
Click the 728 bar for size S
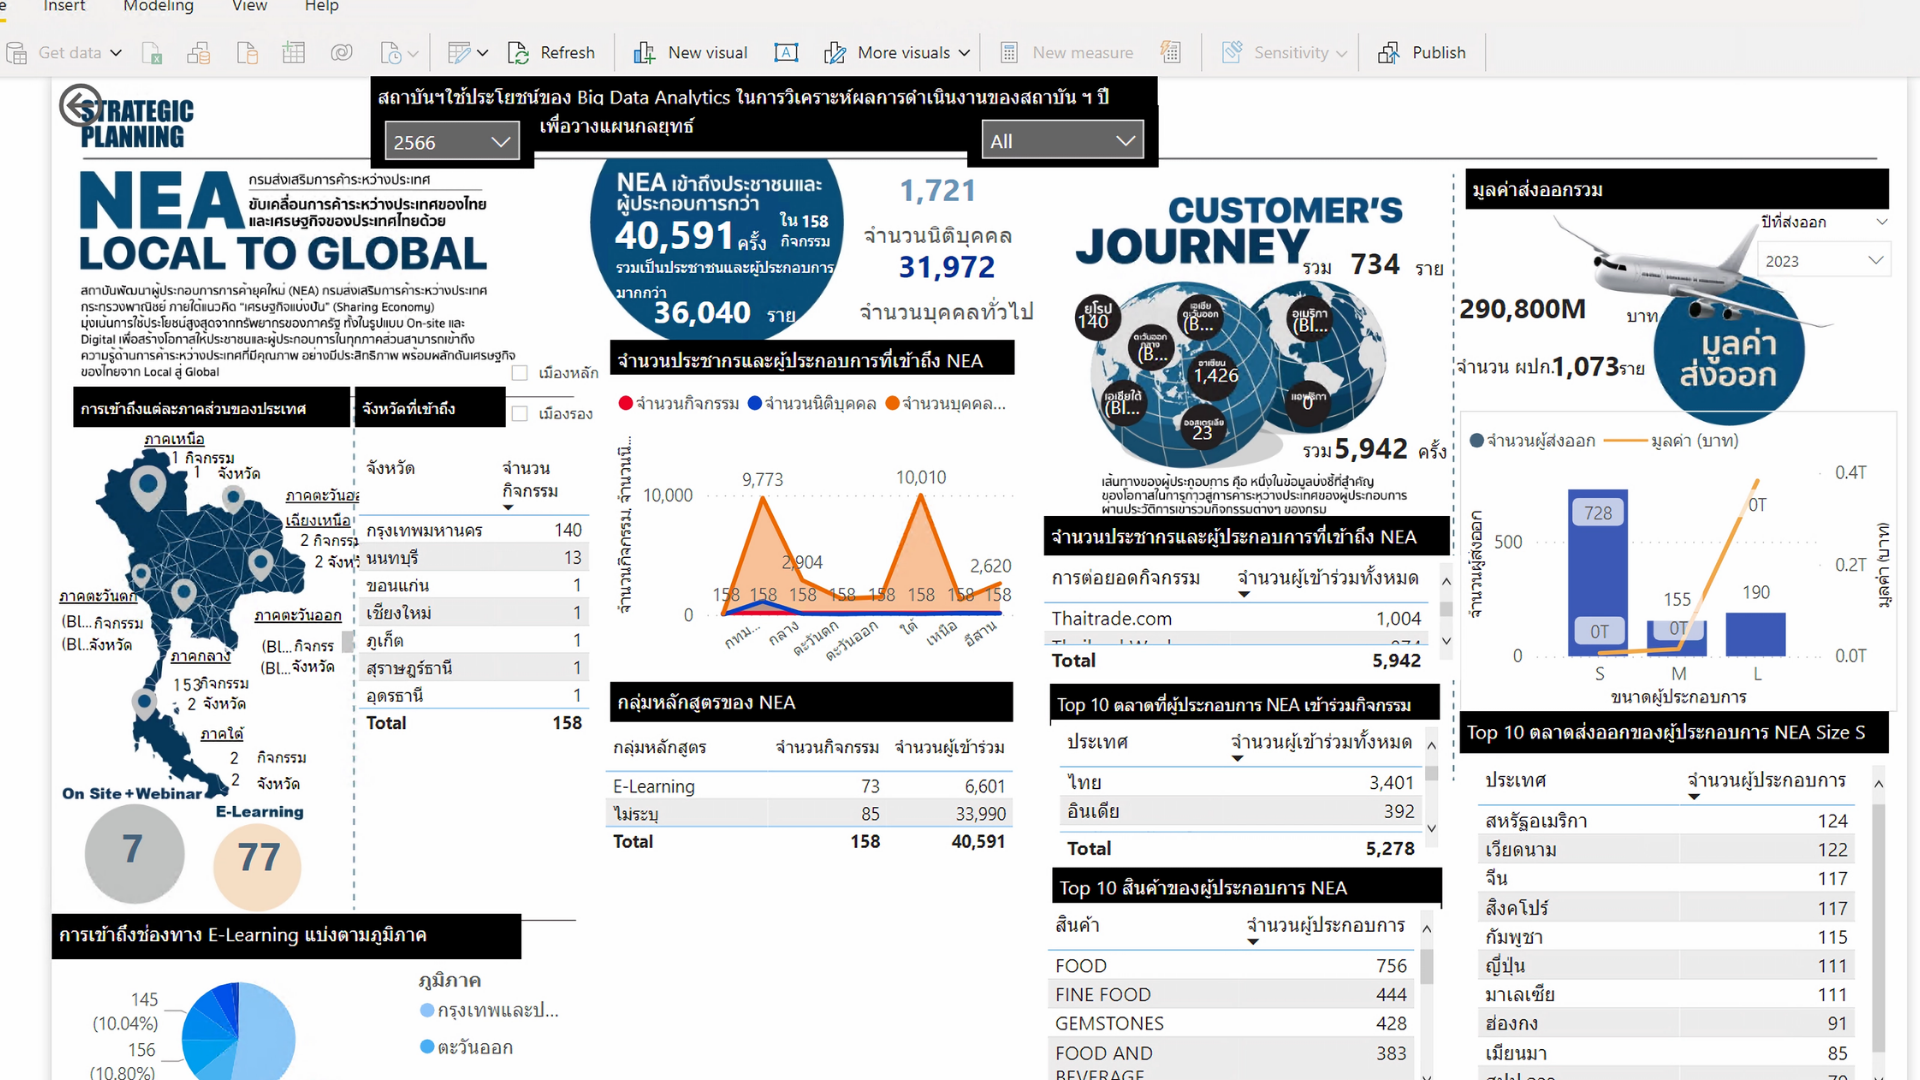click(x=1598, y=572)
